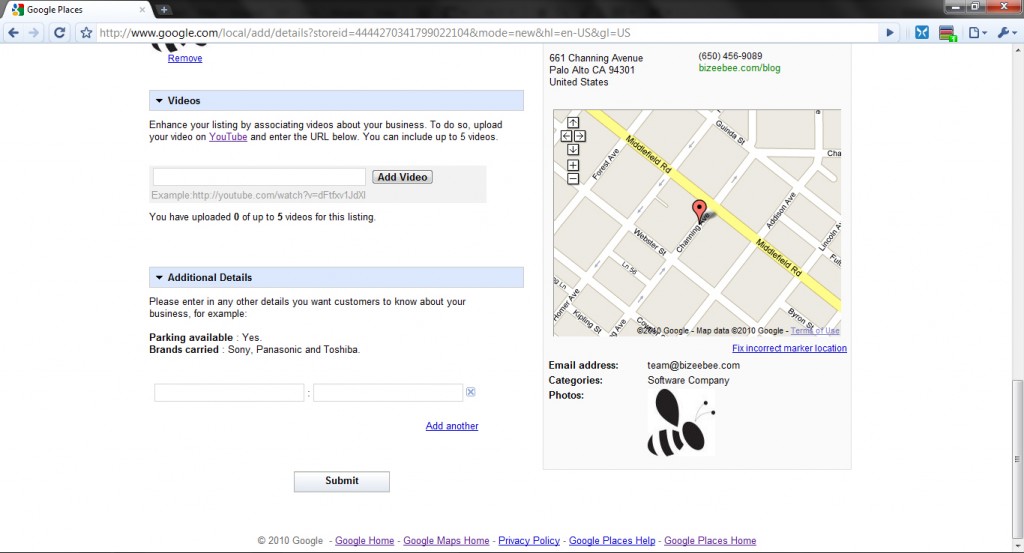Open Privacy Policy footer link
Image resolution: width=1024 pixels, height=553 pixels.
click(529, 541)
